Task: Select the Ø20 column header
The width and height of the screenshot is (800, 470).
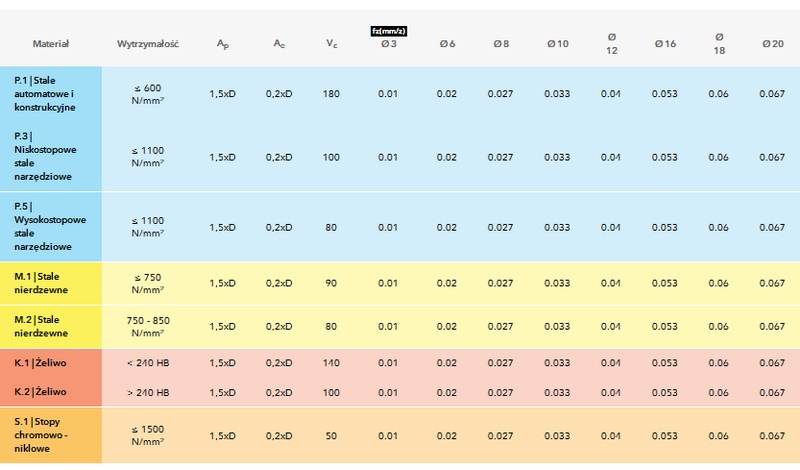Action: [x=771, y=45]
